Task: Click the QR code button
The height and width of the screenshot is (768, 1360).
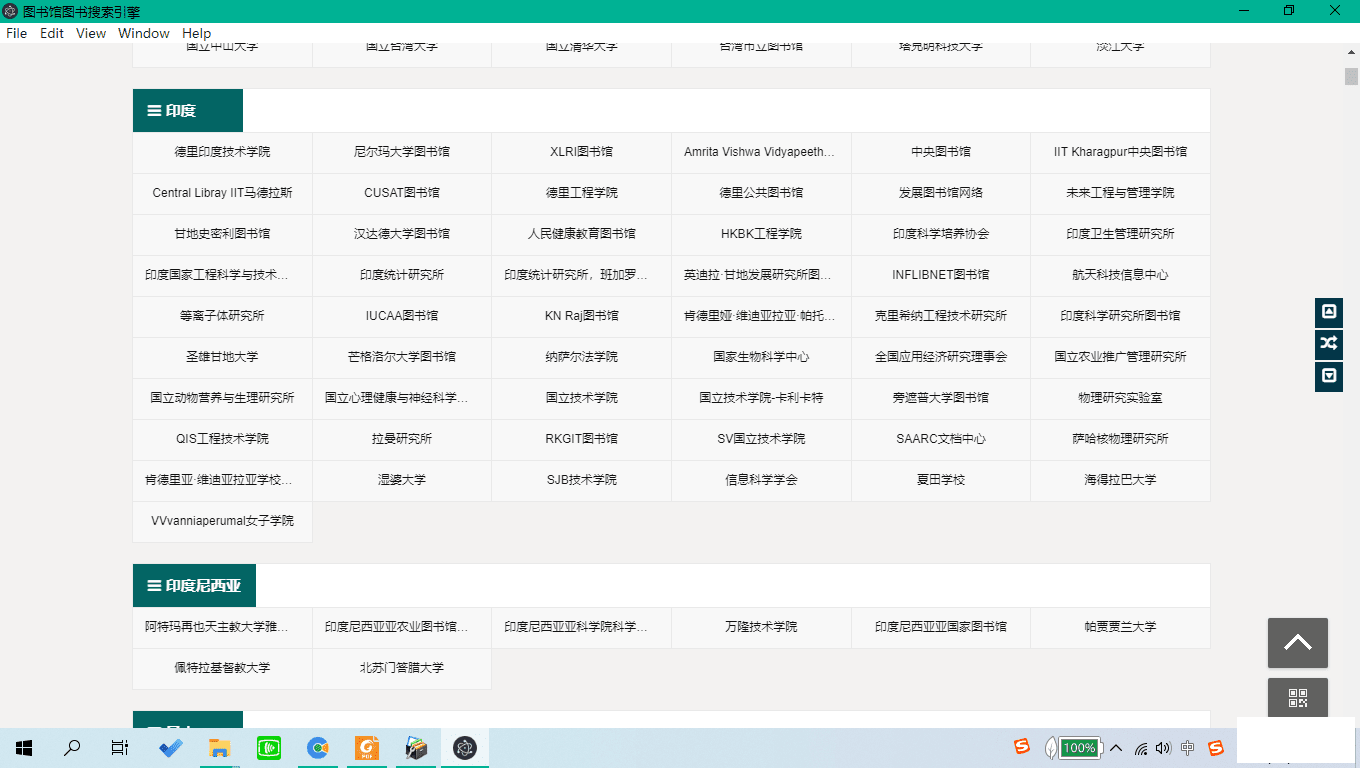Action: [x=1298, y=698]
